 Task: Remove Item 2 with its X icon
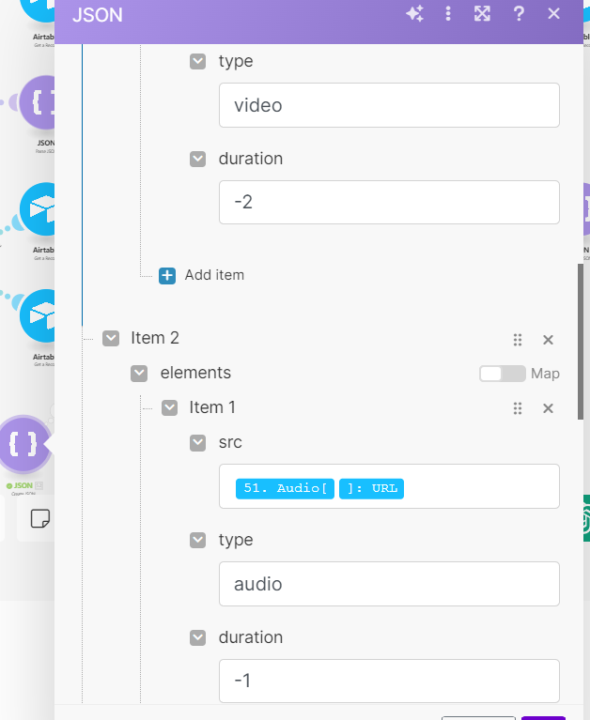click(x=548, y=340)
